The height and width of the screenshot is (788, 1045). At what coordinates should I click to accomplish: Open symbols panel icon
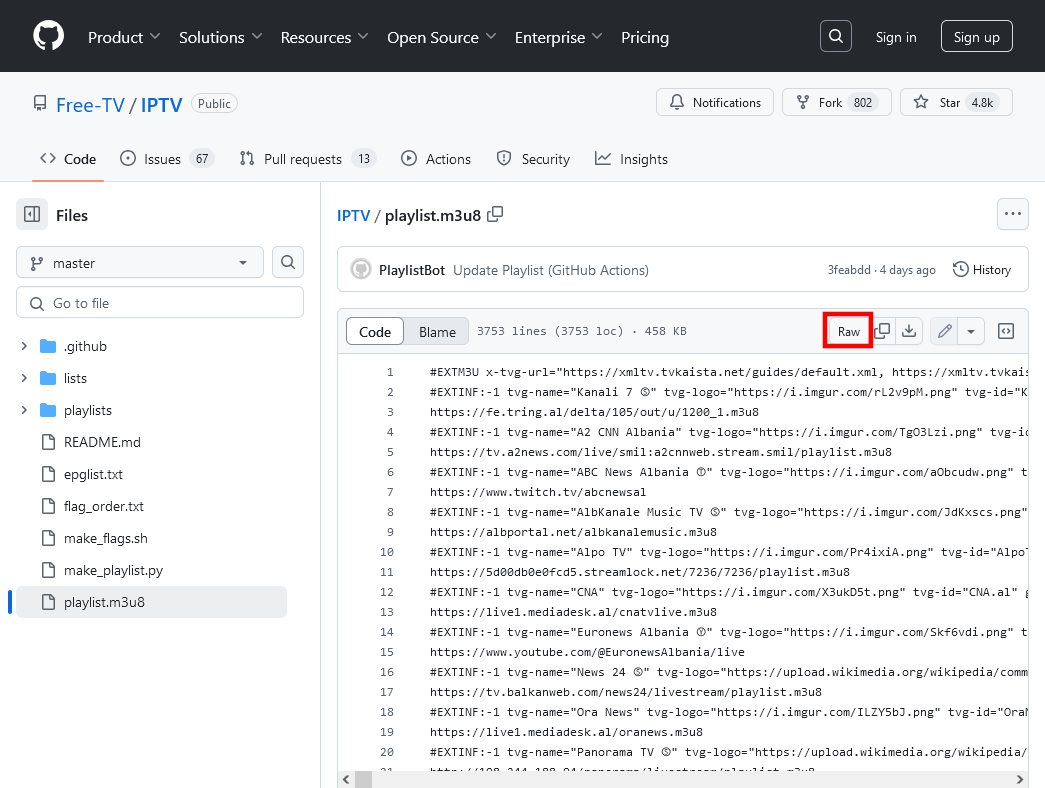pyautogui.click(x=1006, y=331)
